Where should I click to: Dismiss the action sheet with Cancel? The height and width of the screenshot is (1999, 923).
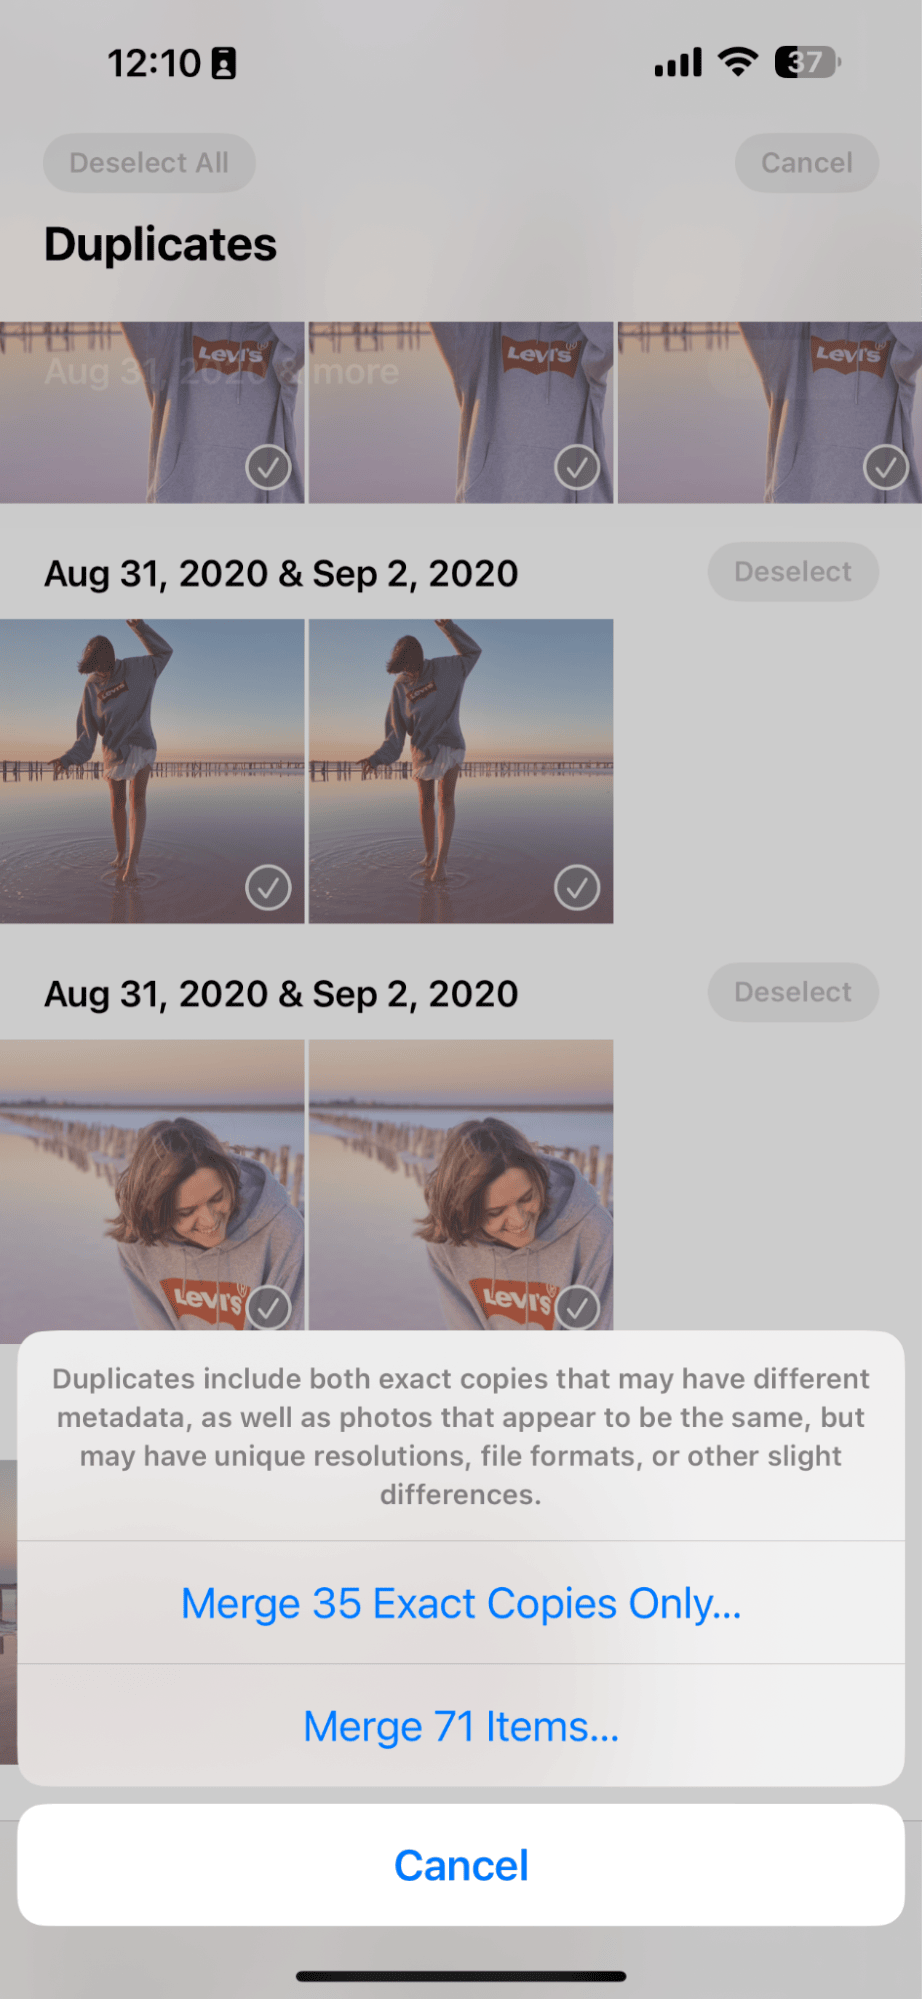pos(461,1865)
